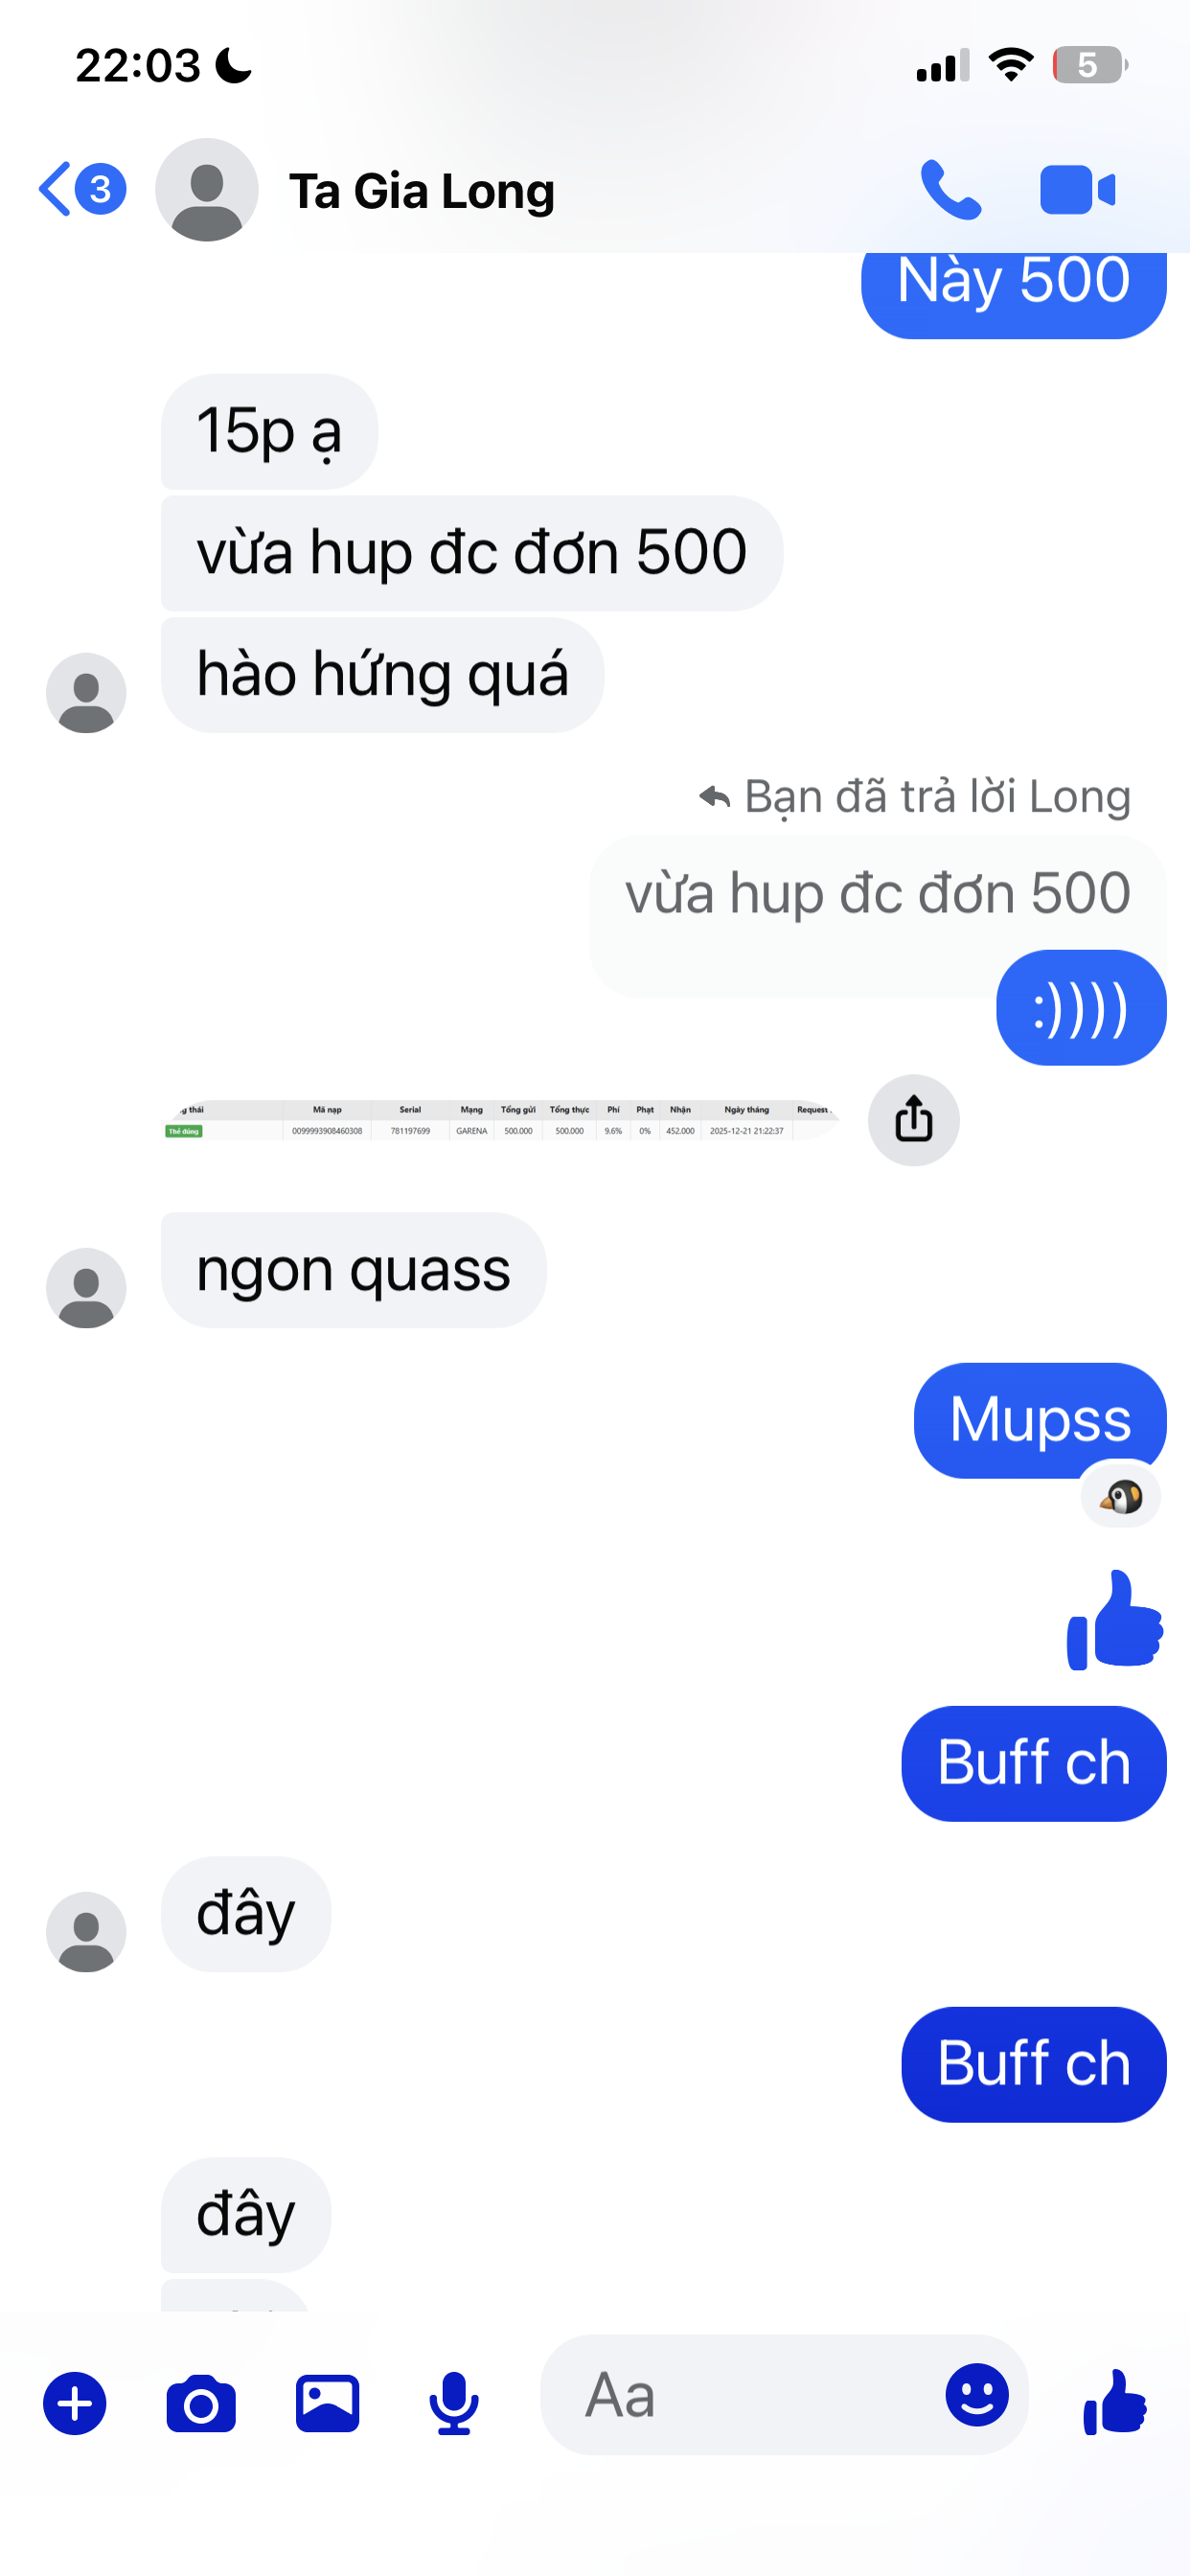View the reaction under the Mupss message

1121,1497
